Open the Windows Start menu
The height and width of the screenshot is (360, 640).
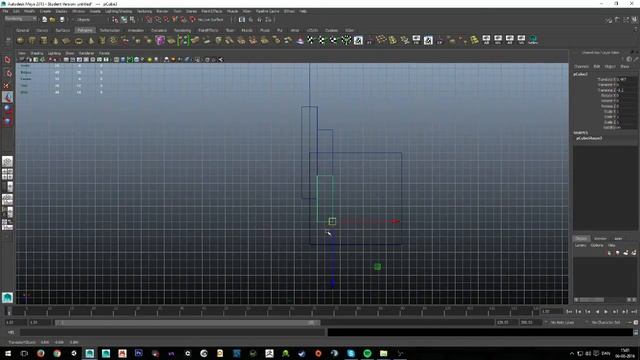coord(8,353)
